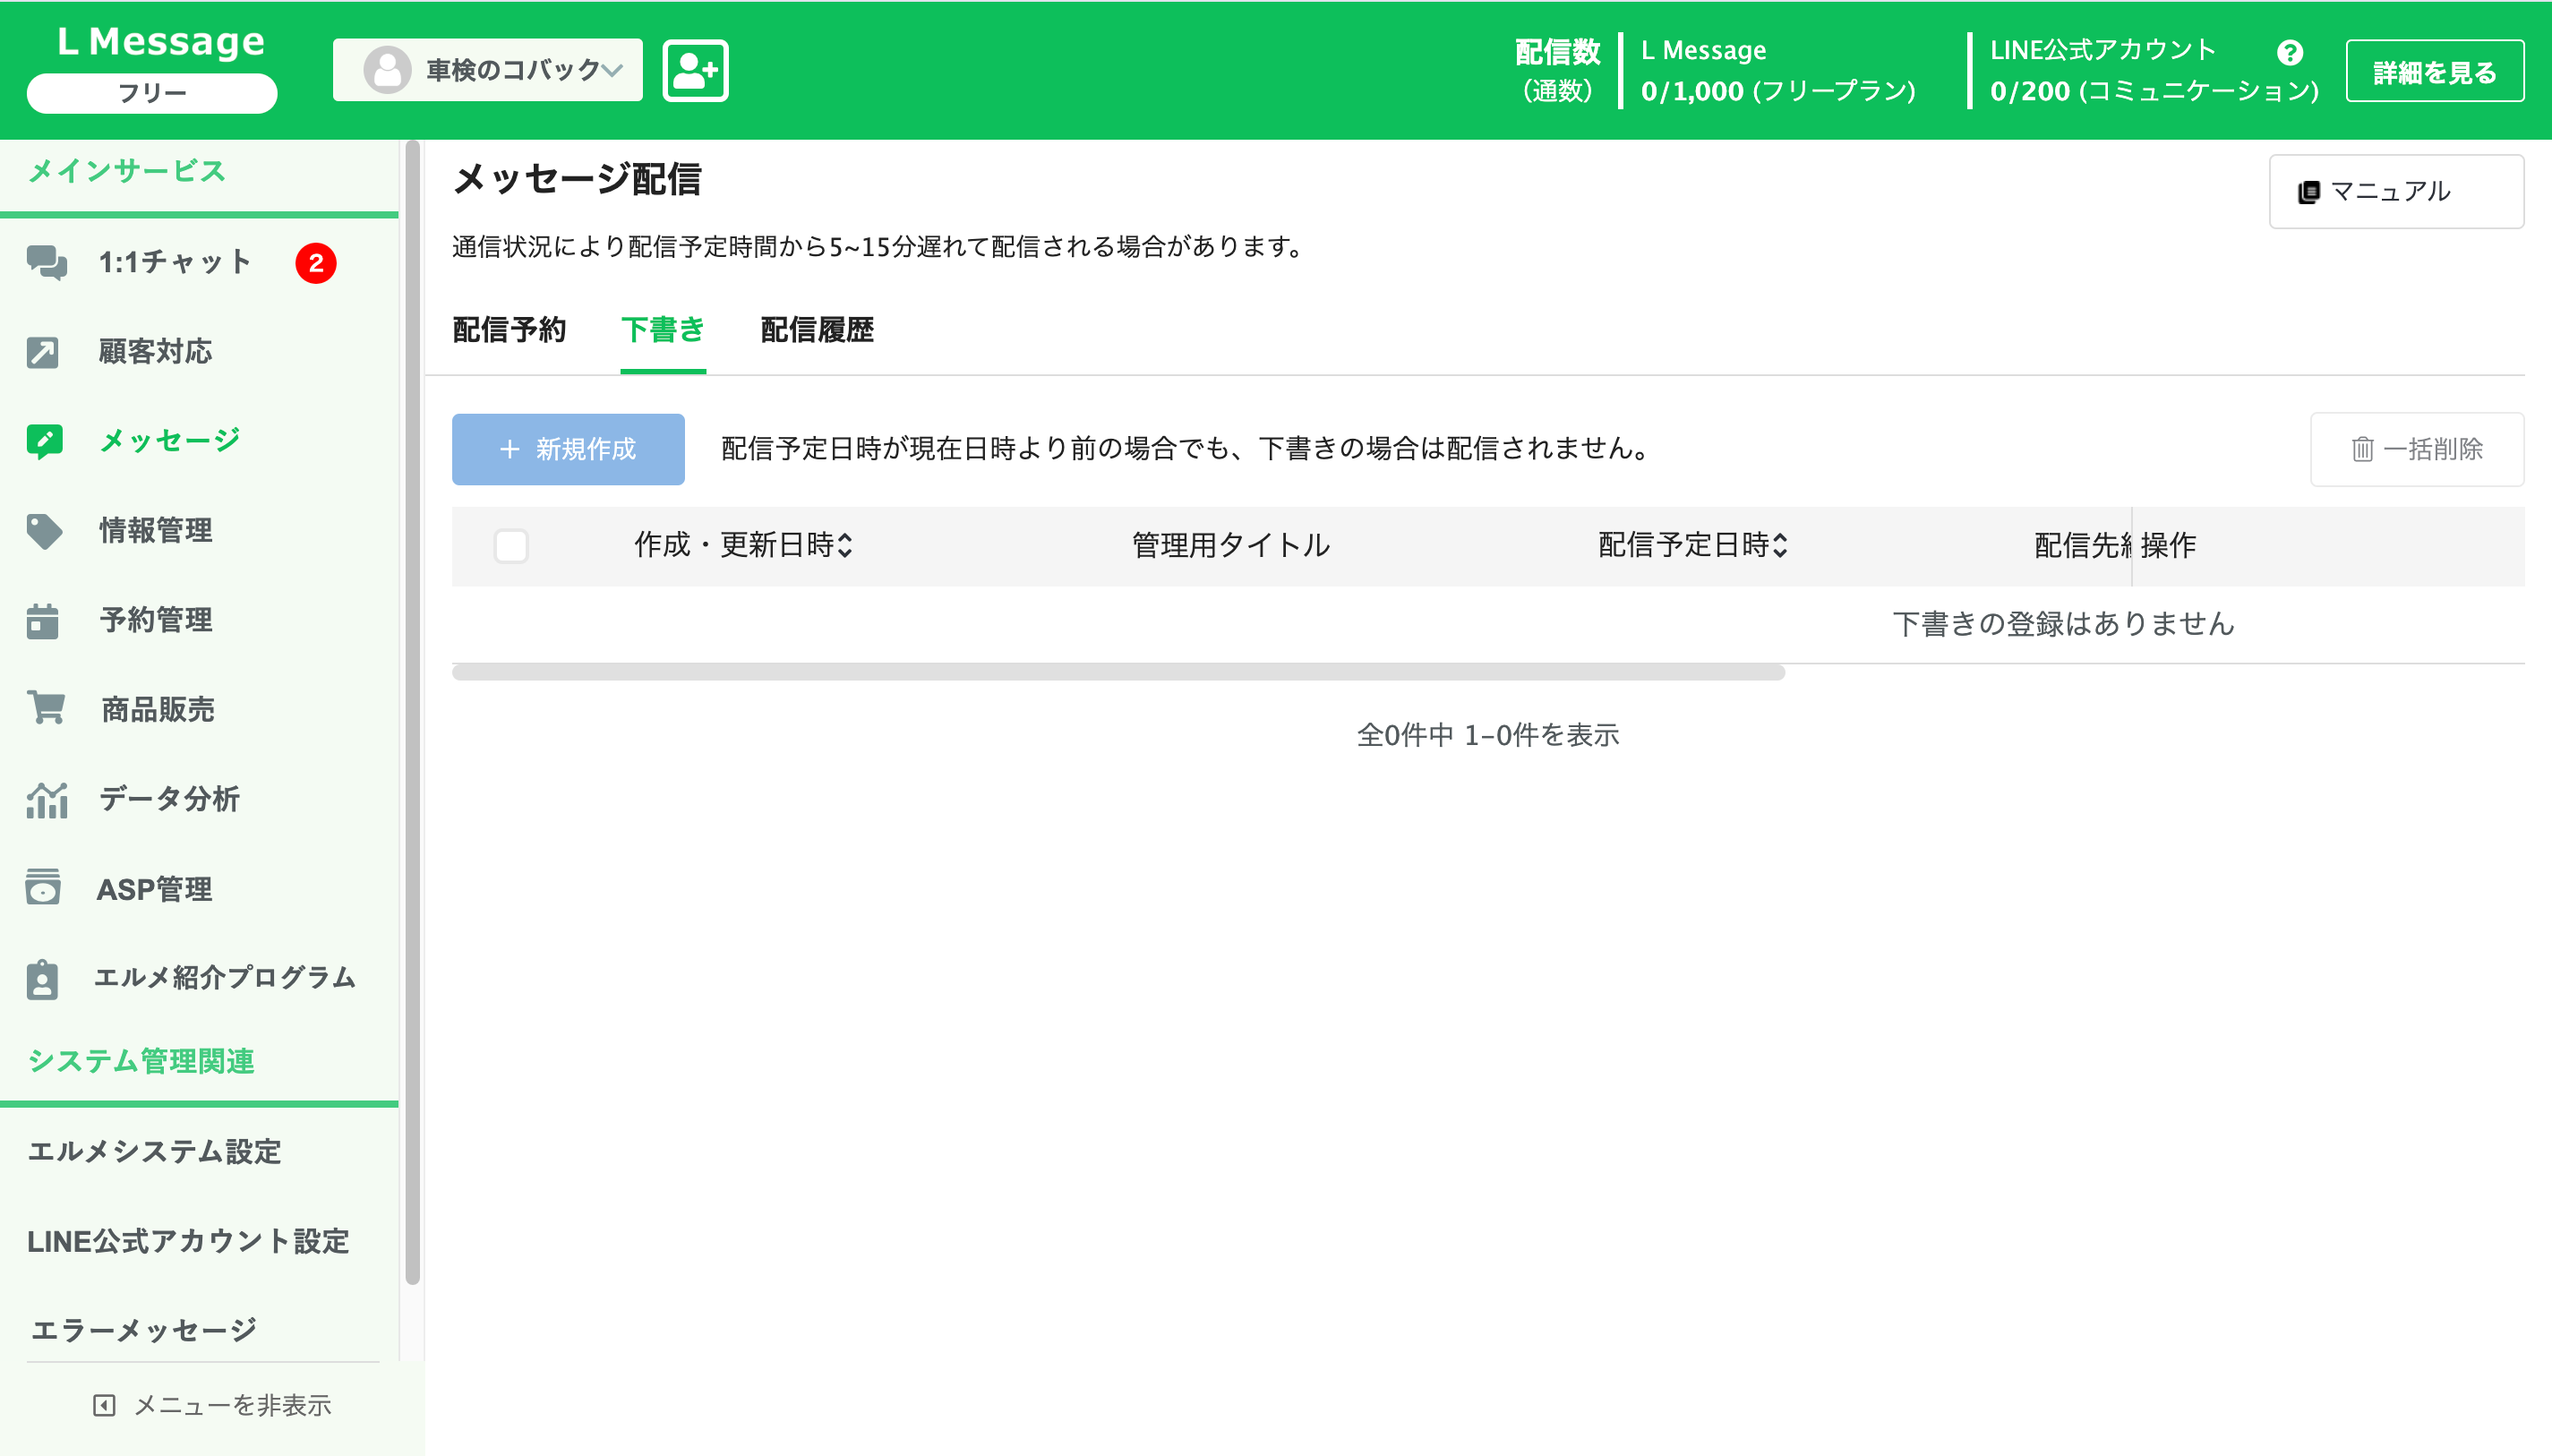Click the L Message logo

point(162,41)
